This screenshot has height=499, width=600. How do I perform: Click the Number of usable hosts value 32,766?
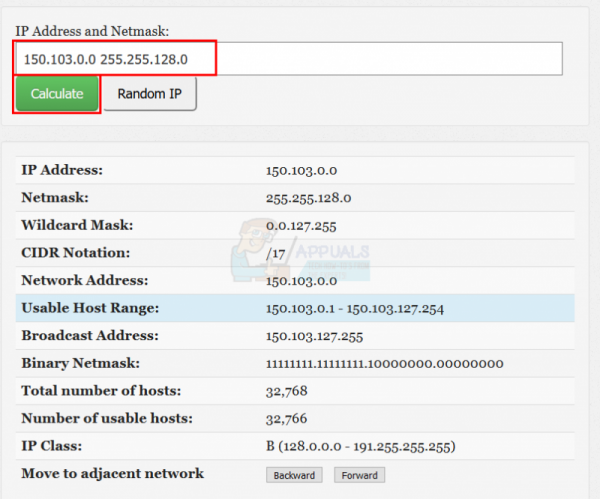(x=286, y=419)
